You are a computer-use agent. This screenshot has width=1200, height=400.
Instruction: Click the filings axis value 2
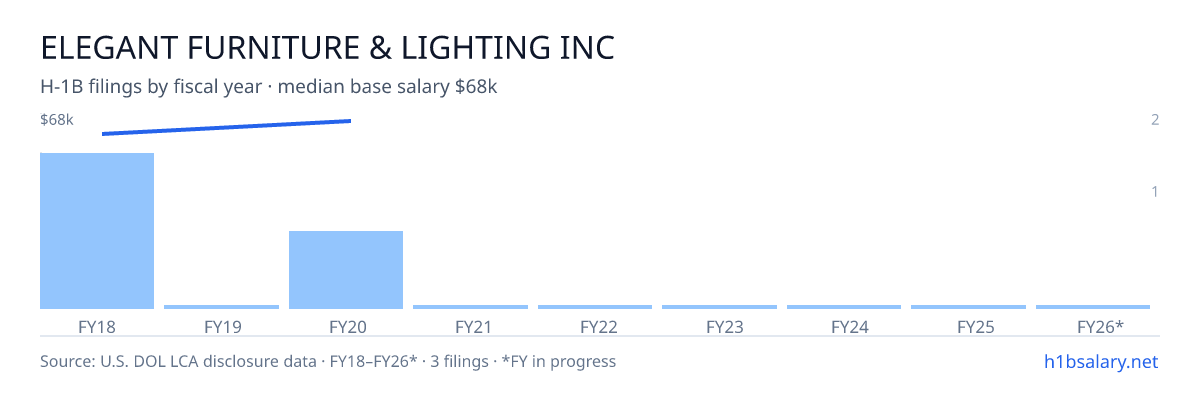coord(1155,120)
